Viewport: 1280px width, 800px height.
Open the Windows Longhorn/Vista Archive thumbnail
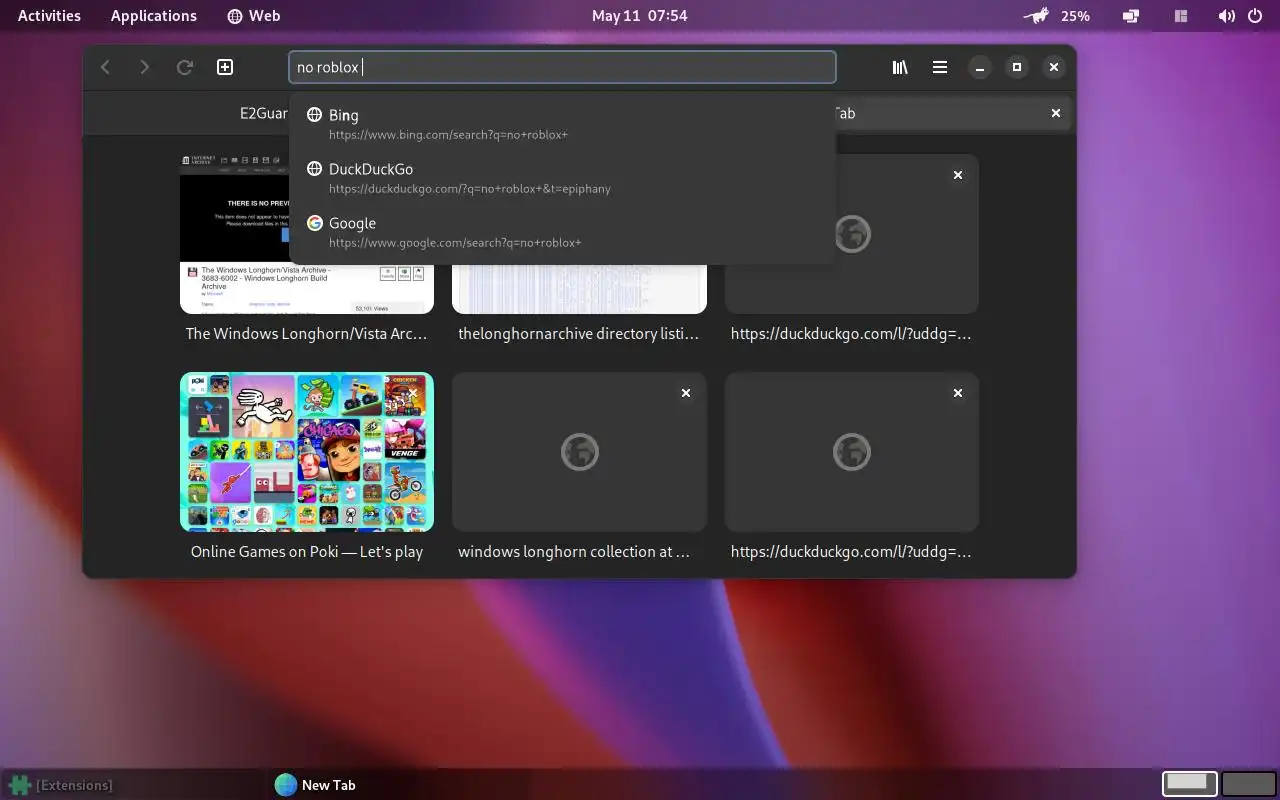[x=307, y=233]
